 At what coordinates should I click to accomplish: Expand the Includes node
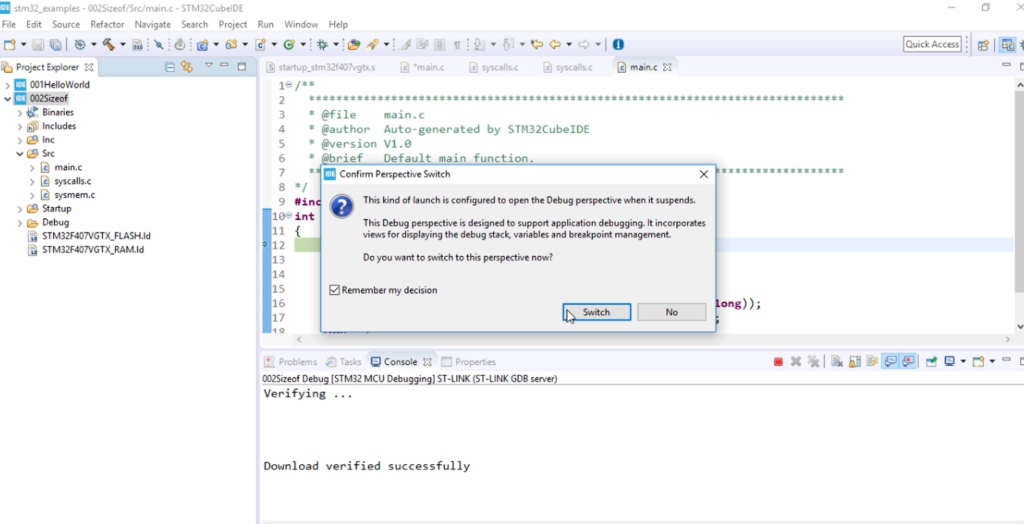tap(20, 126)
